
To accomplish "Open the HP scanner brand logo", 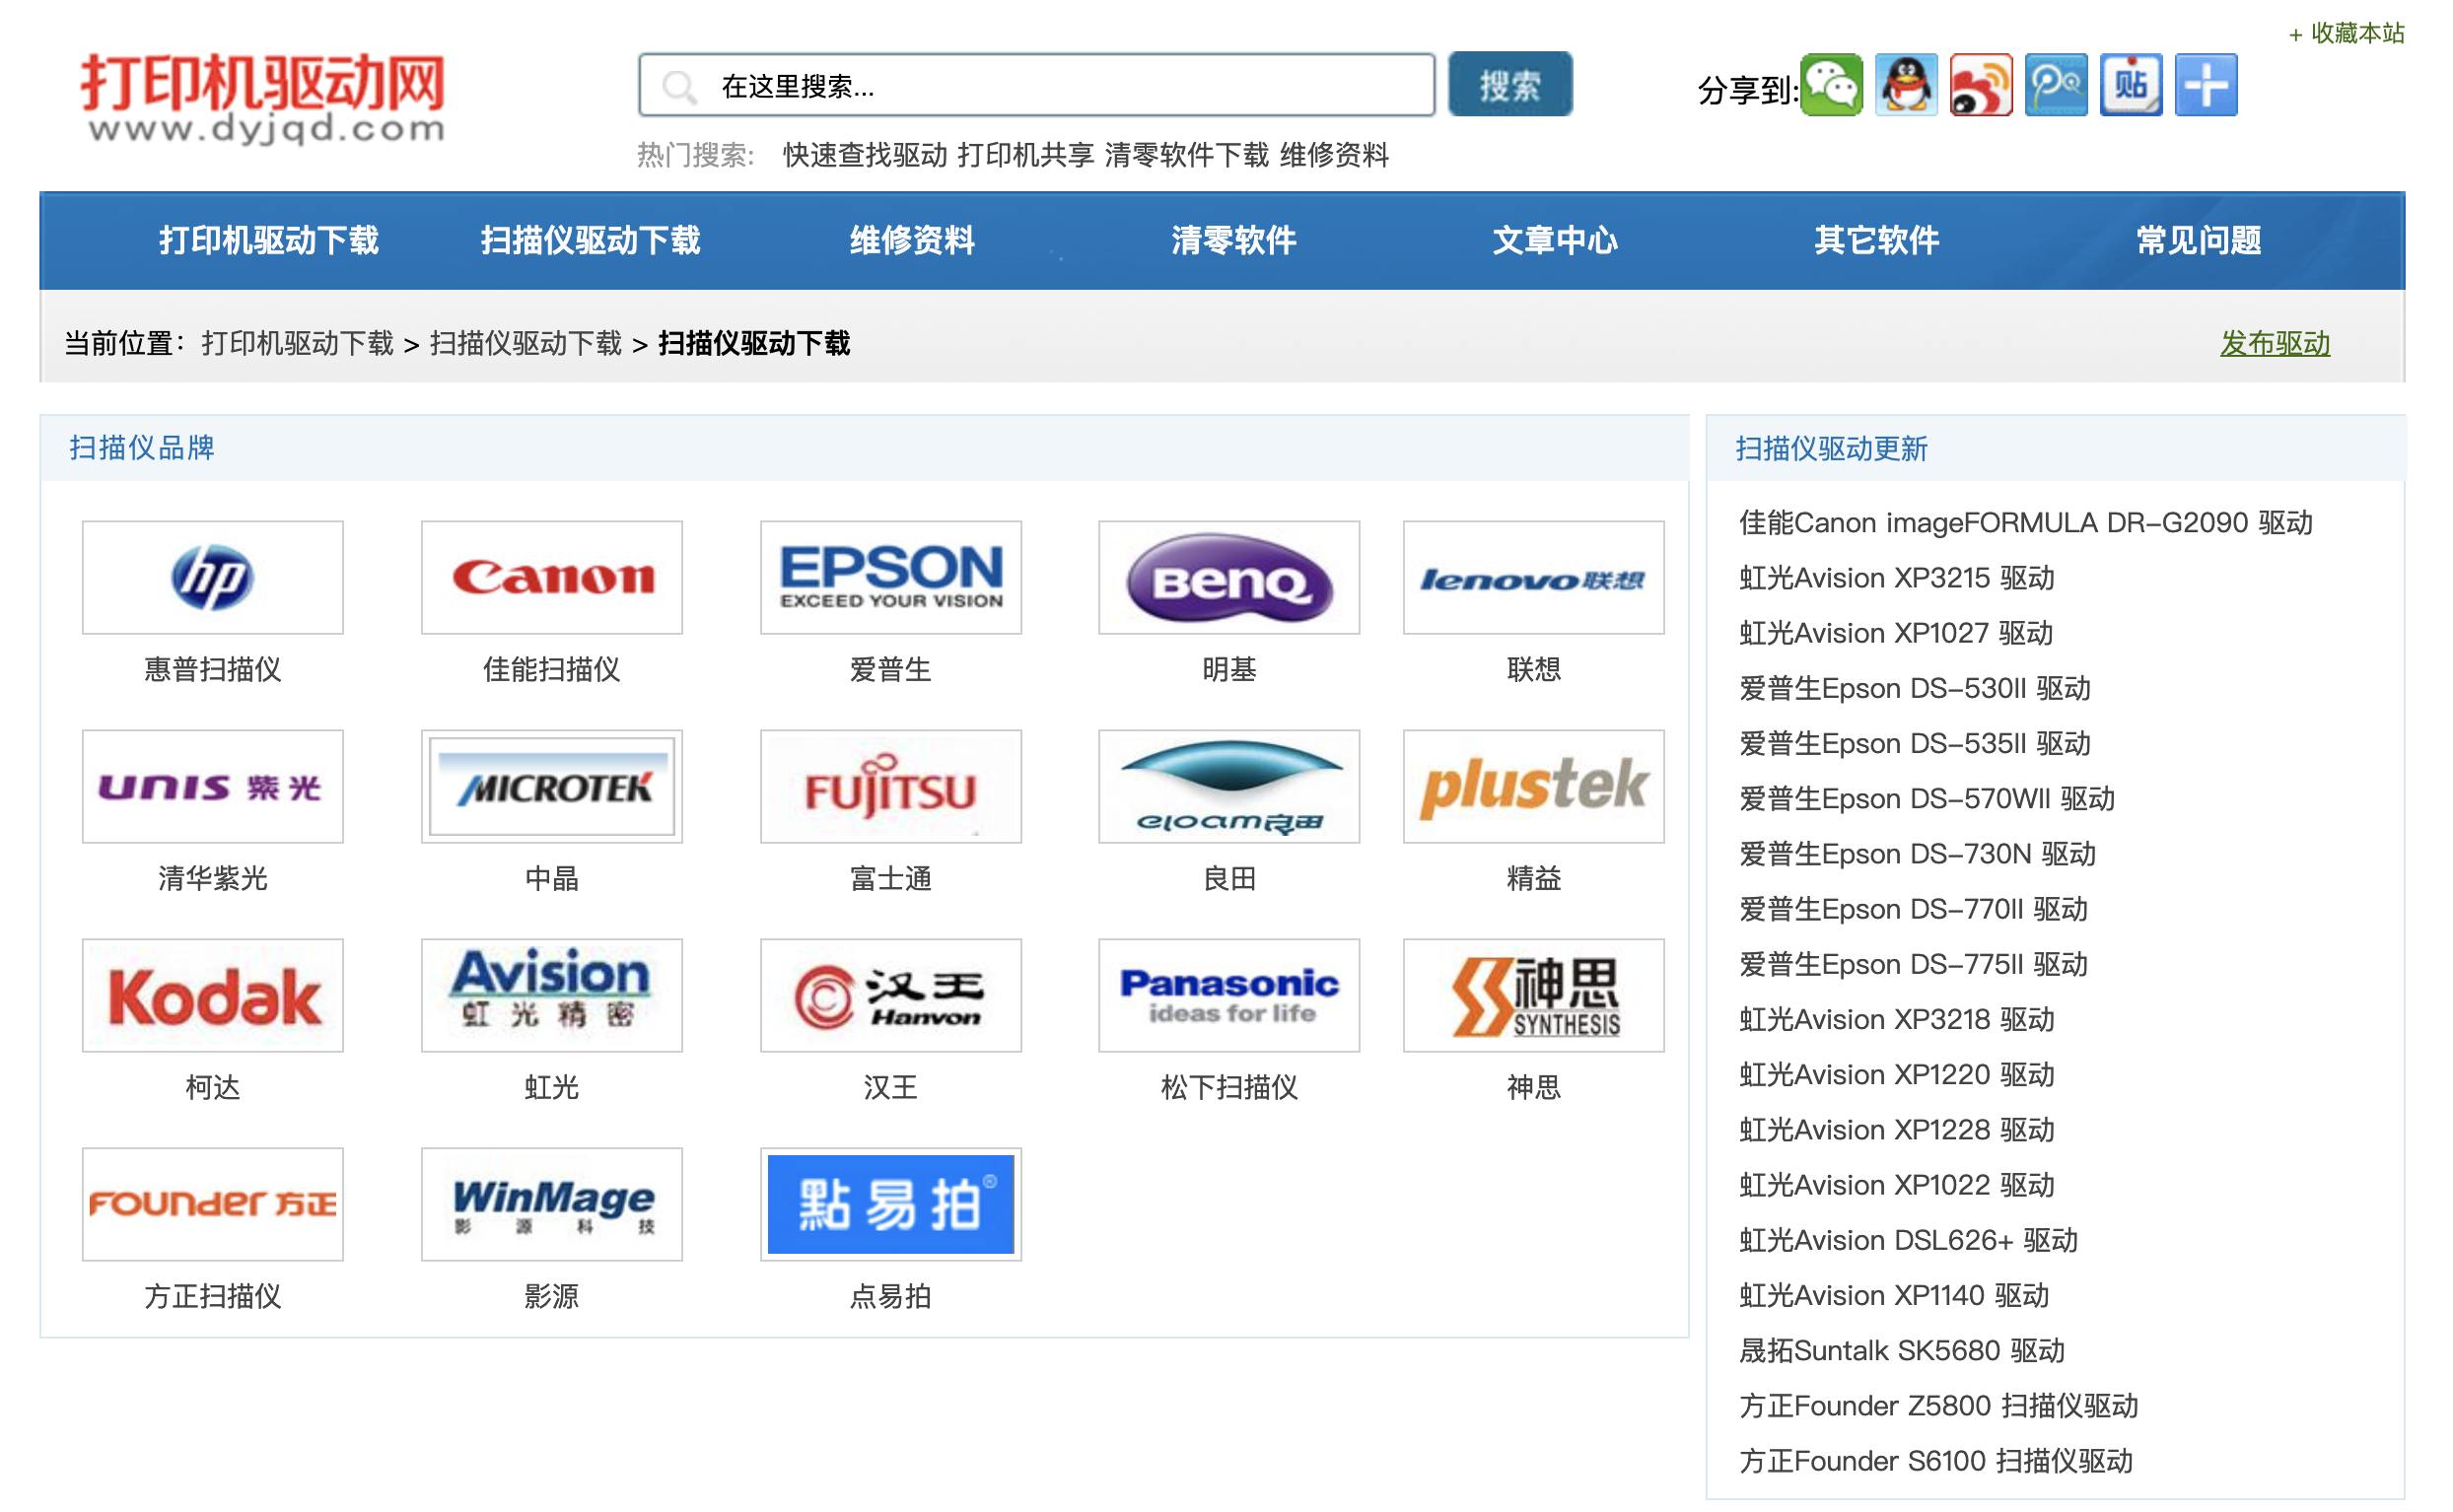I will click(213, 577).
